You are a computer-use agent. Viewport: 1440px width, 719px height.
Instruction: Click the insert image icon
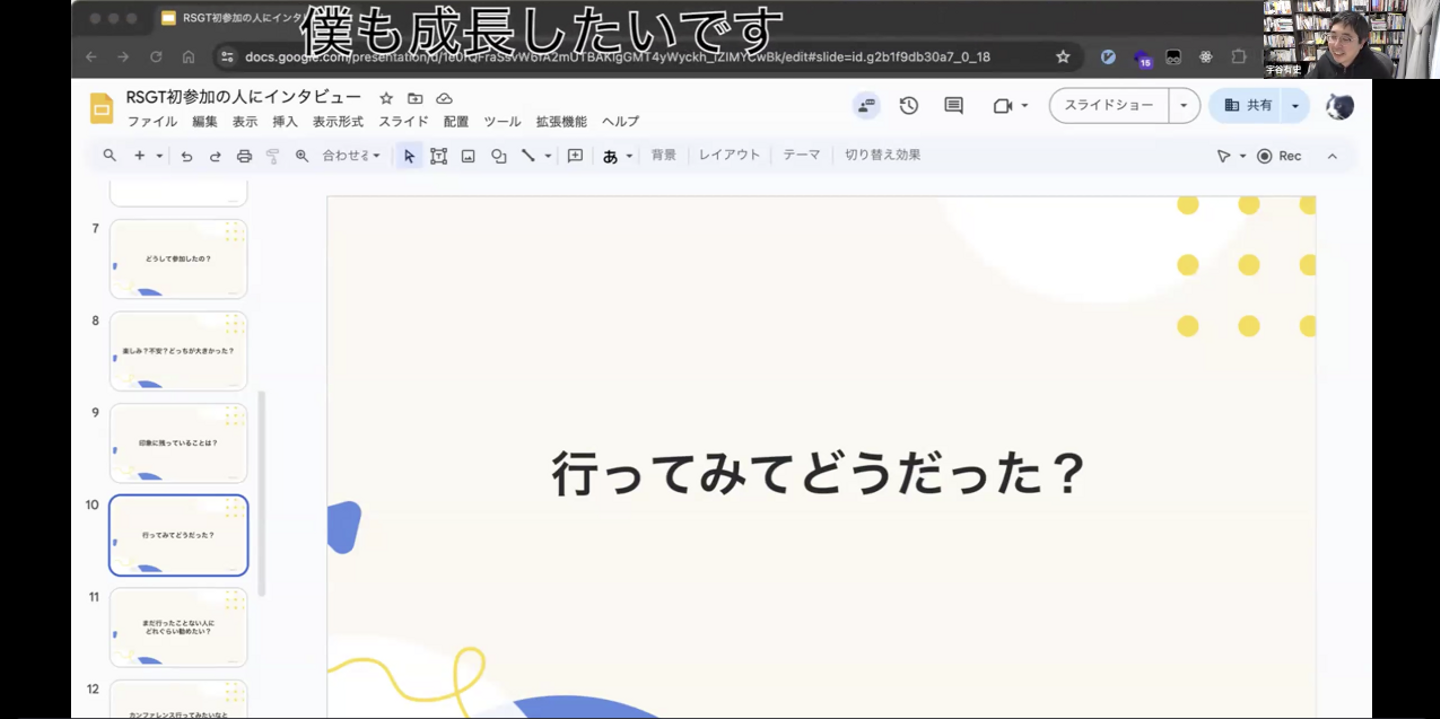click(x=467, y=156)
